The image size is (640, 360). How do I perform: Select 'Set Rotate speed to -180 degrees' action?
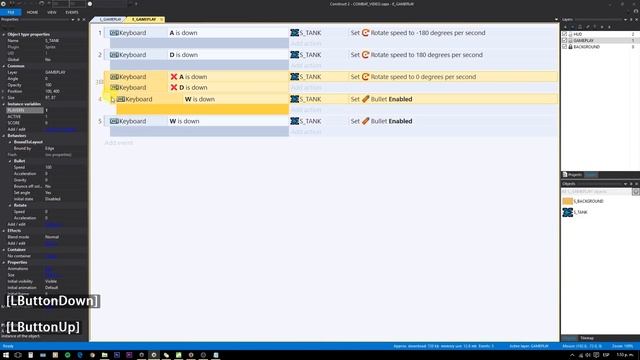coord(418,33)
